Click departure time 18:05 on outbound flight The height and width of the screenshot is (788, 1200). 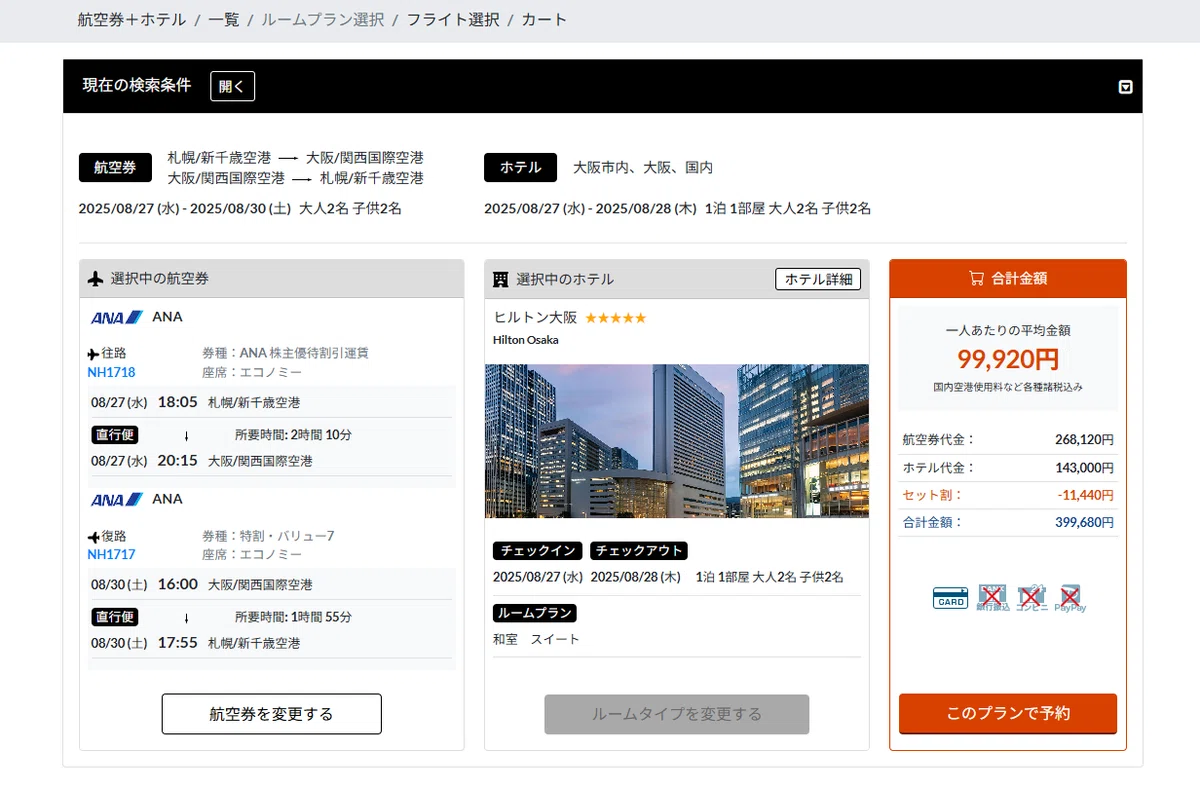point(178,402)
